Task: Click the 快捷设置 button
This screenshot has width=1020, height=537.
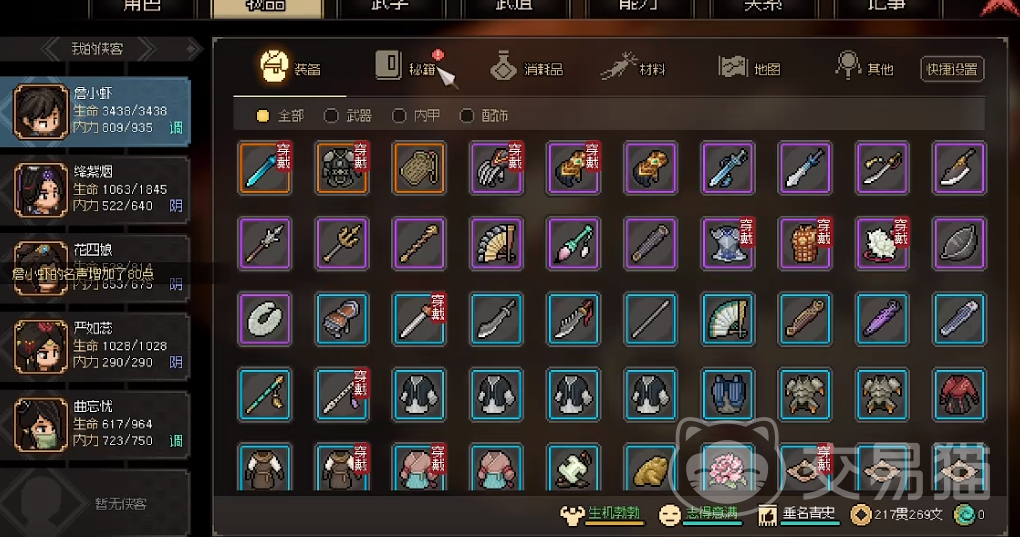Action: (x=952, y=69)
